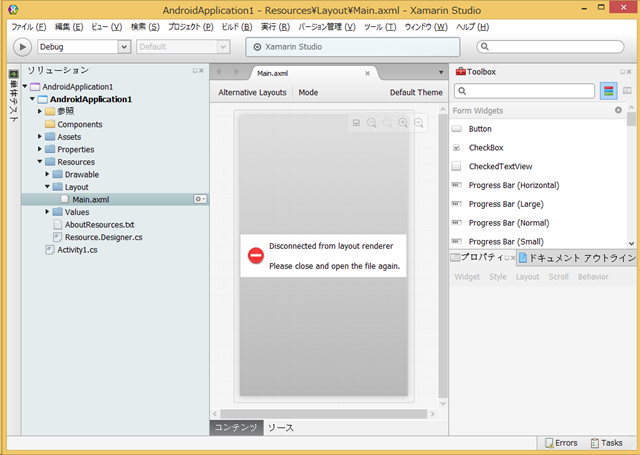
Task: Close the Main.axml tab
Action: coord(367,73)
